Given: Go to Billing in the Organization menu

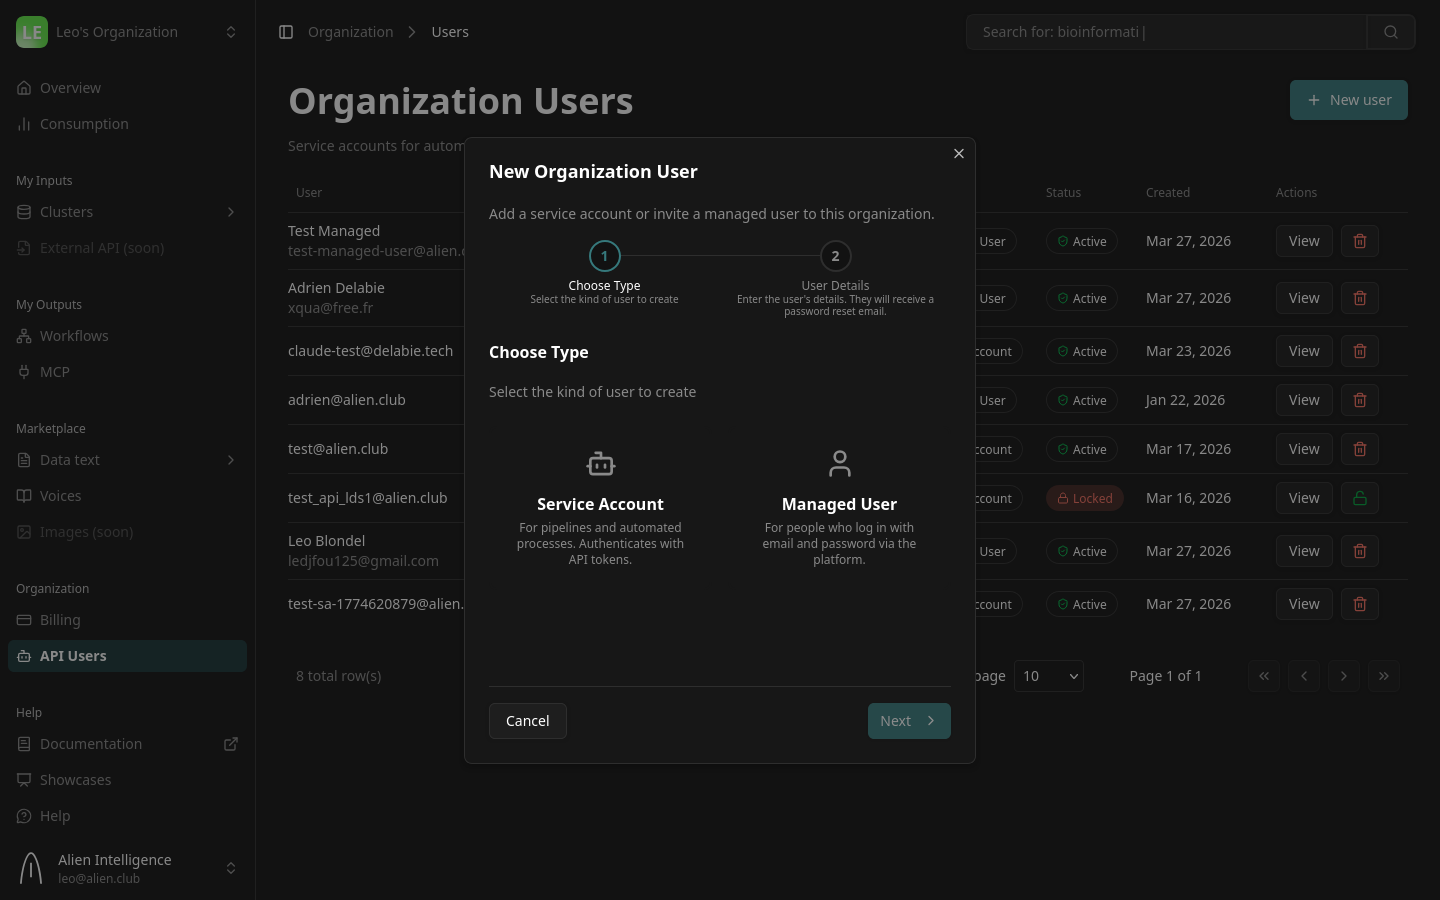Looking at the screenshot, I should [x=60, y=620].
